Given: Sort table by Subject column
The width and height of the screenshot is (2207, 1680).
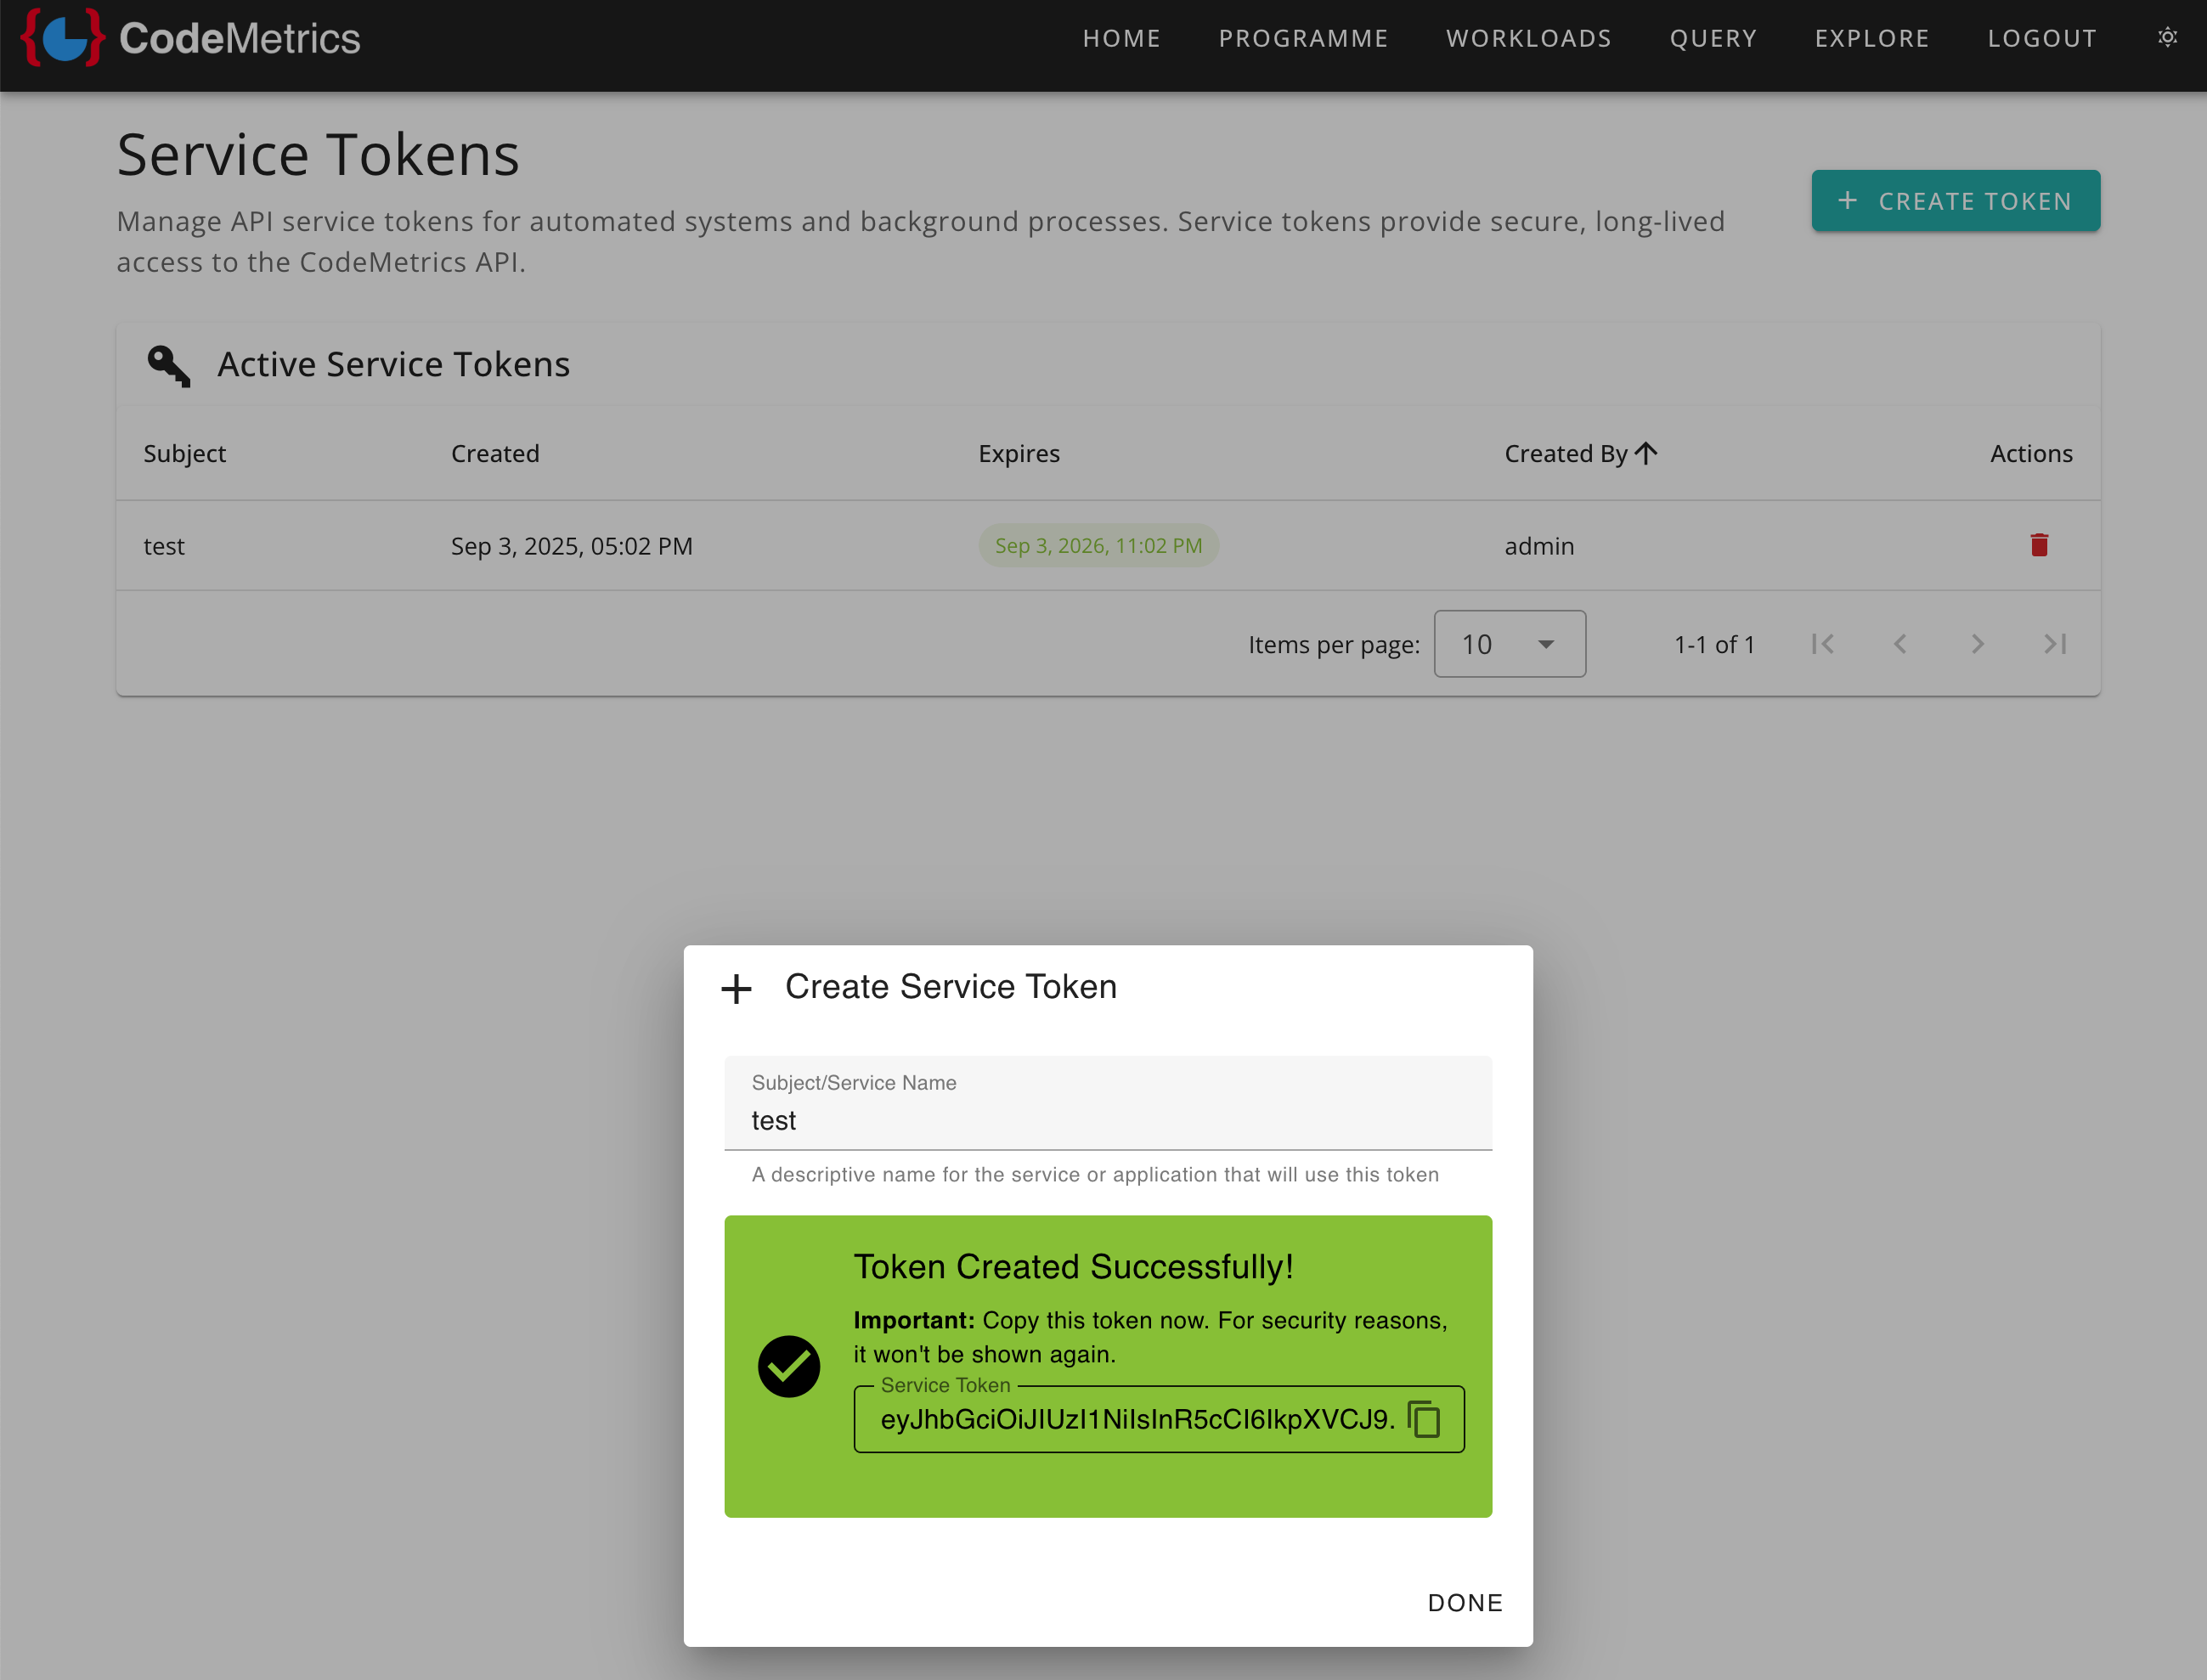Looking at the screenshot, I should click(185, 453).
